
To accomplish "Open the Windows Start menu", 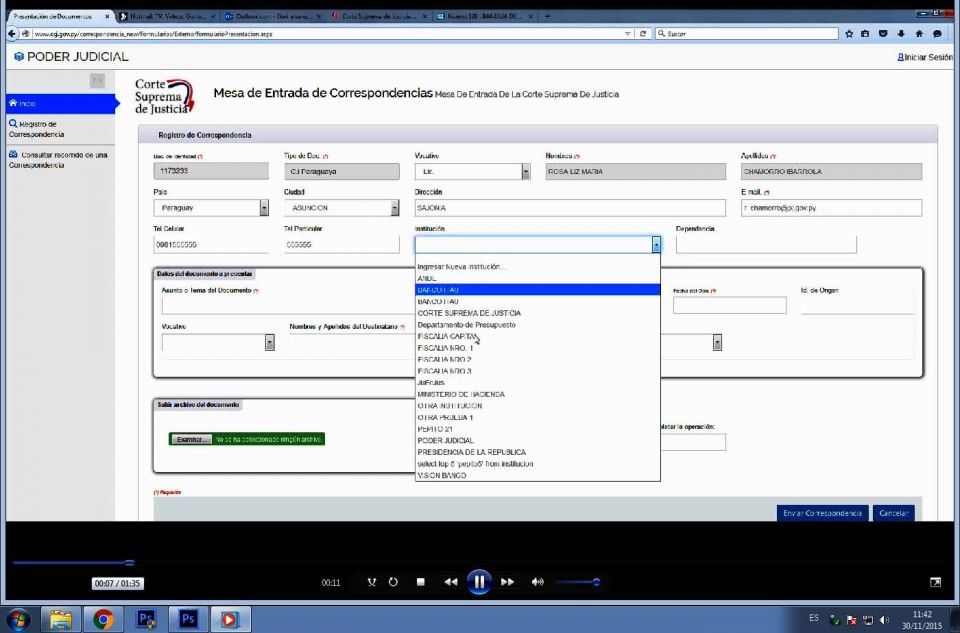I will [x=18, y=620].
